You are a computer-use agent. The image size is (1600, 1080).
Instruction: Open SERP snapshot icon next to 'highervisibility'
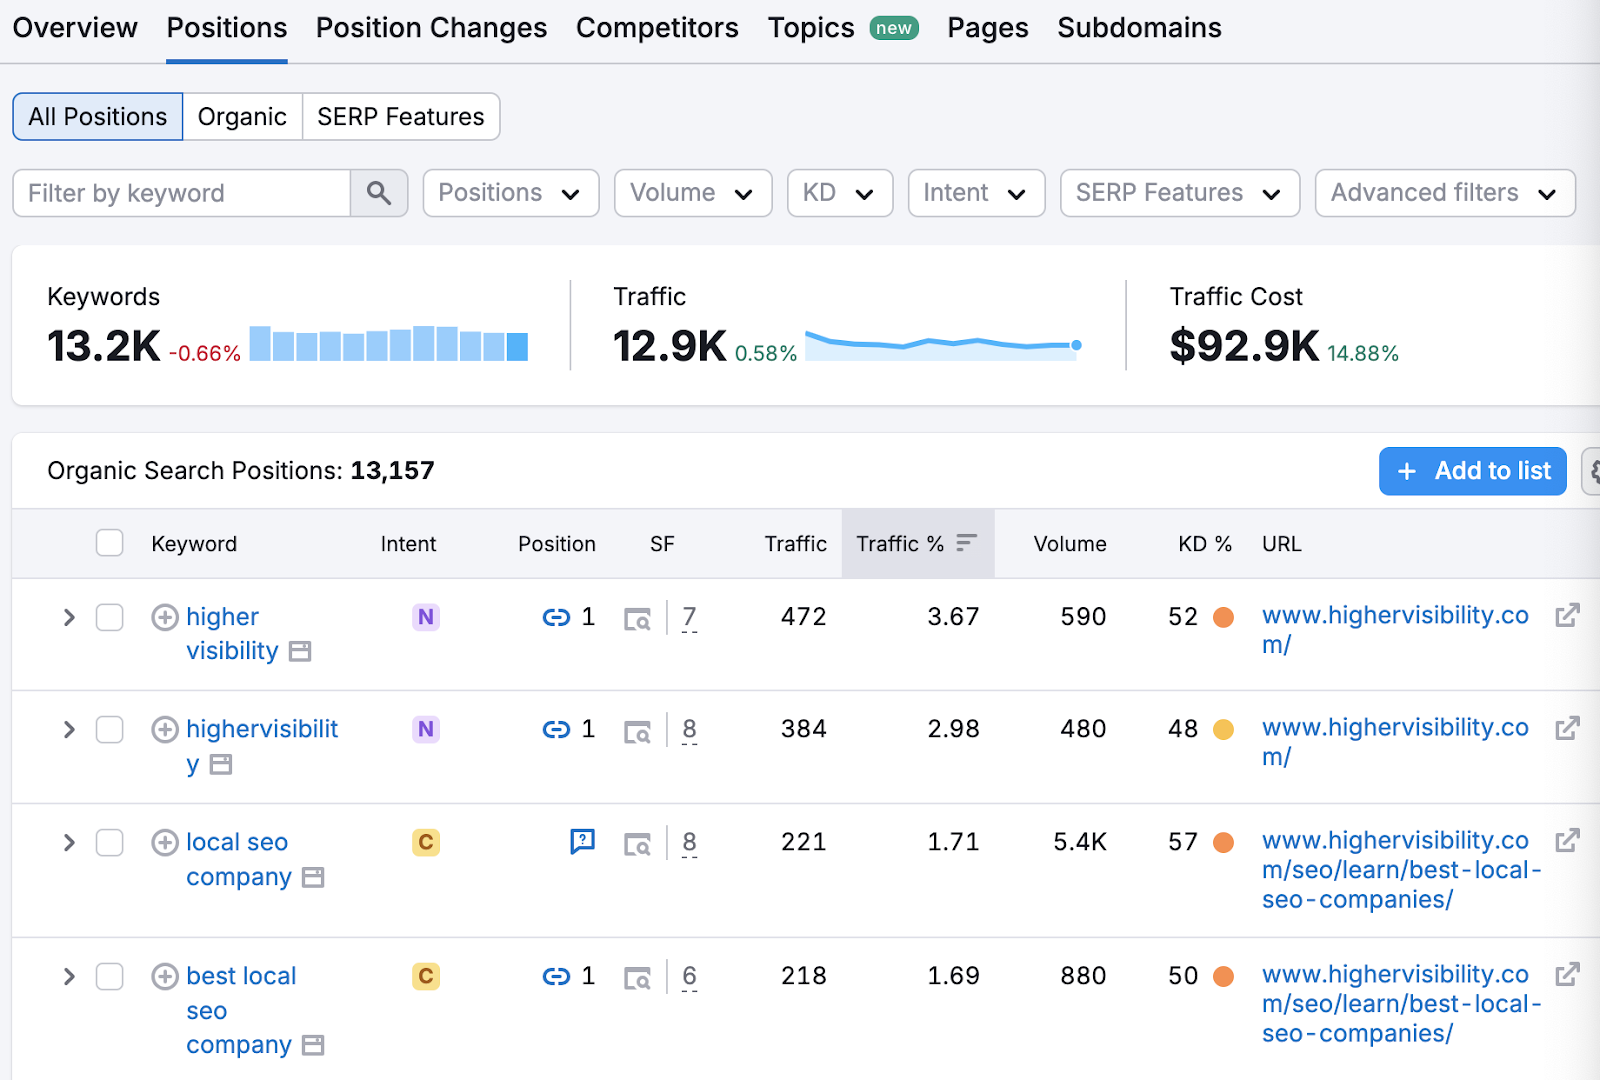pos(221,765)
